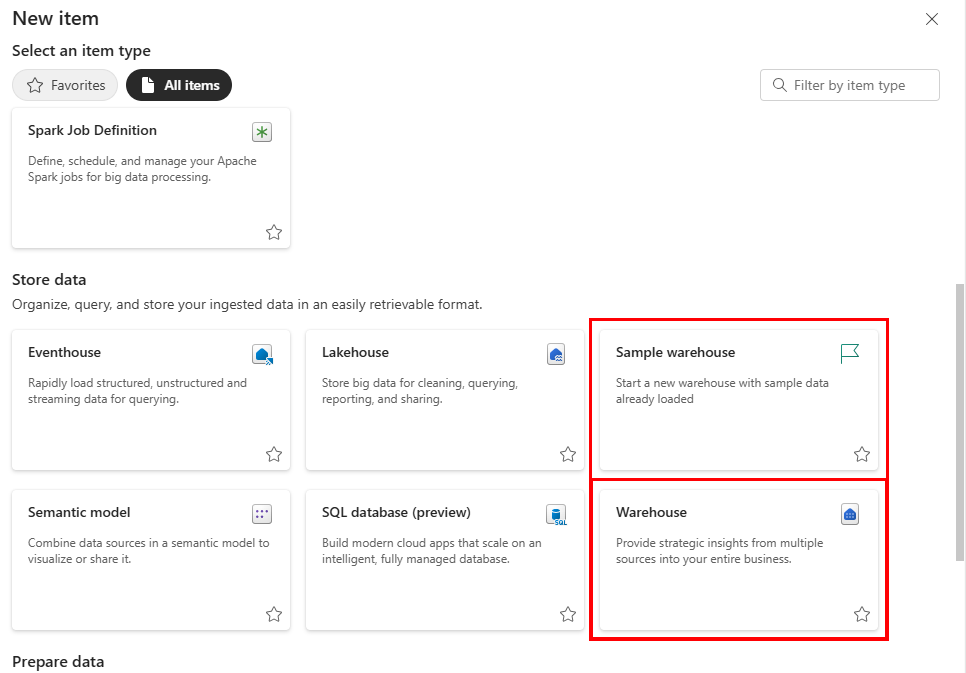Click the vertical scrollbar thumb
The width and height of the screenshot is (966, 673).
click(x=960, y=422)
